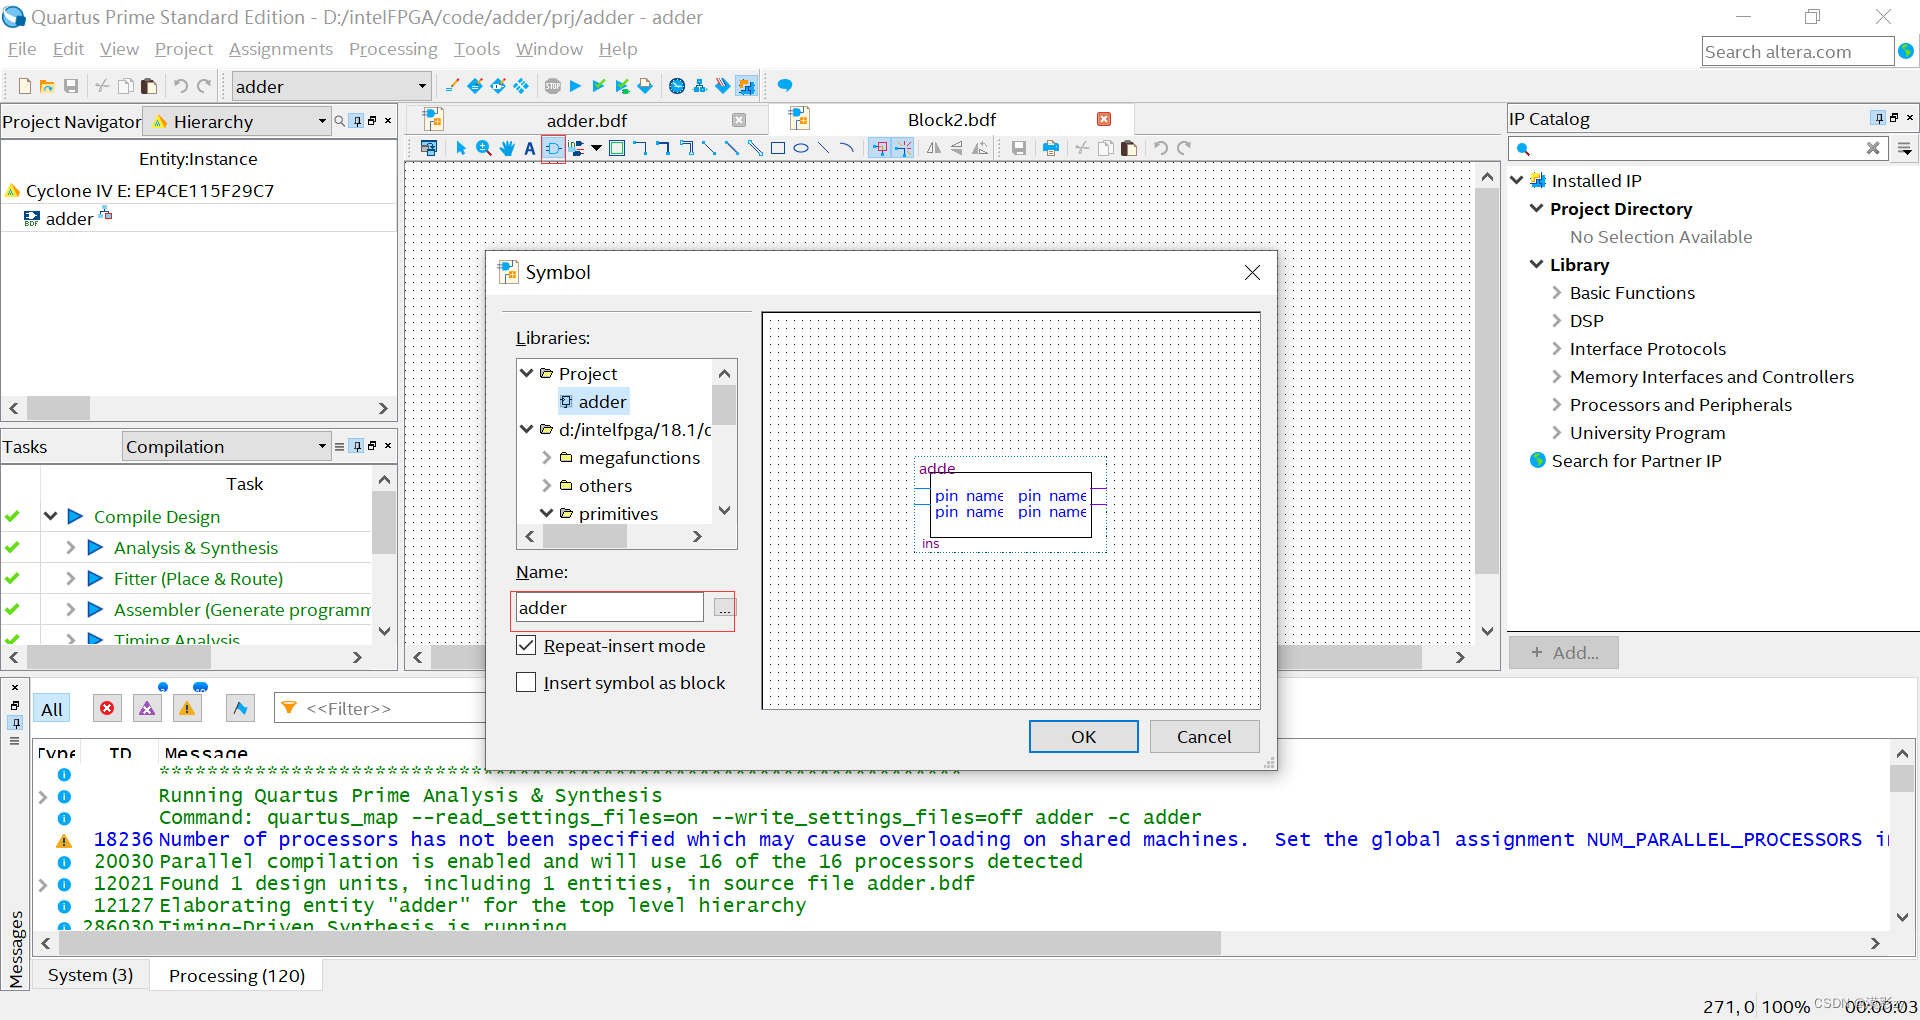Click the Search altera.com field
The width and height of the screenshot is (1920, 1020).
point(1797,51)
